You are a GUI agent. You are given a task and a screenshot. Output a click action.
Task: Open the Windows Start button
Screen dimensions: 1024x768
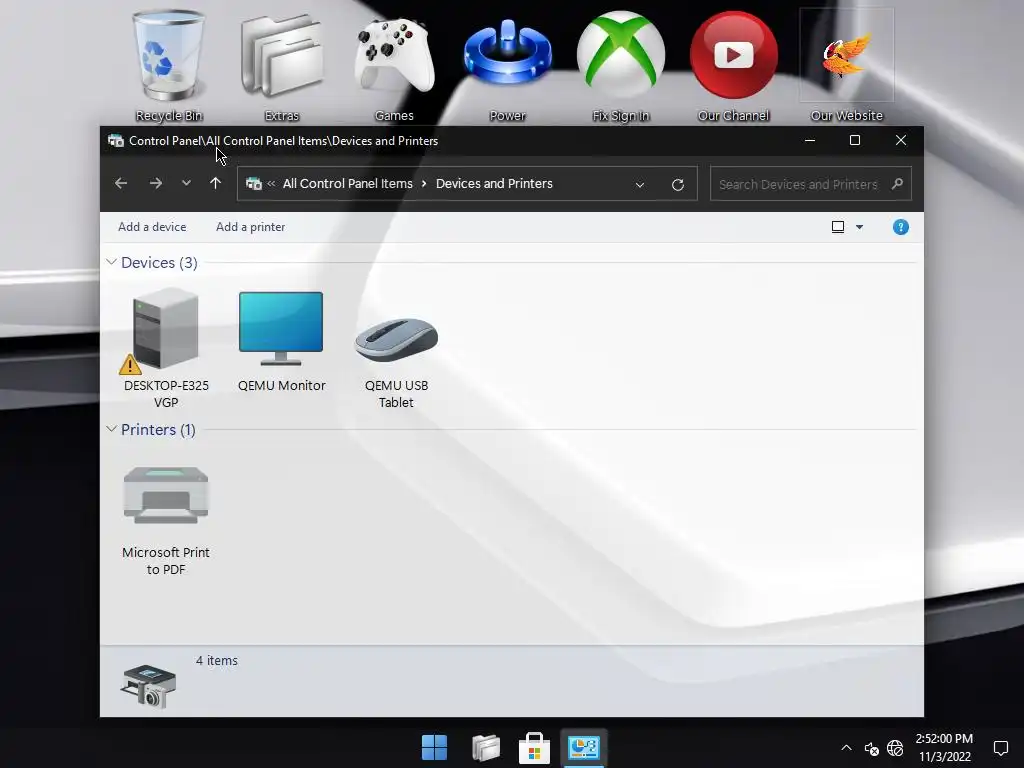[434, 748]
